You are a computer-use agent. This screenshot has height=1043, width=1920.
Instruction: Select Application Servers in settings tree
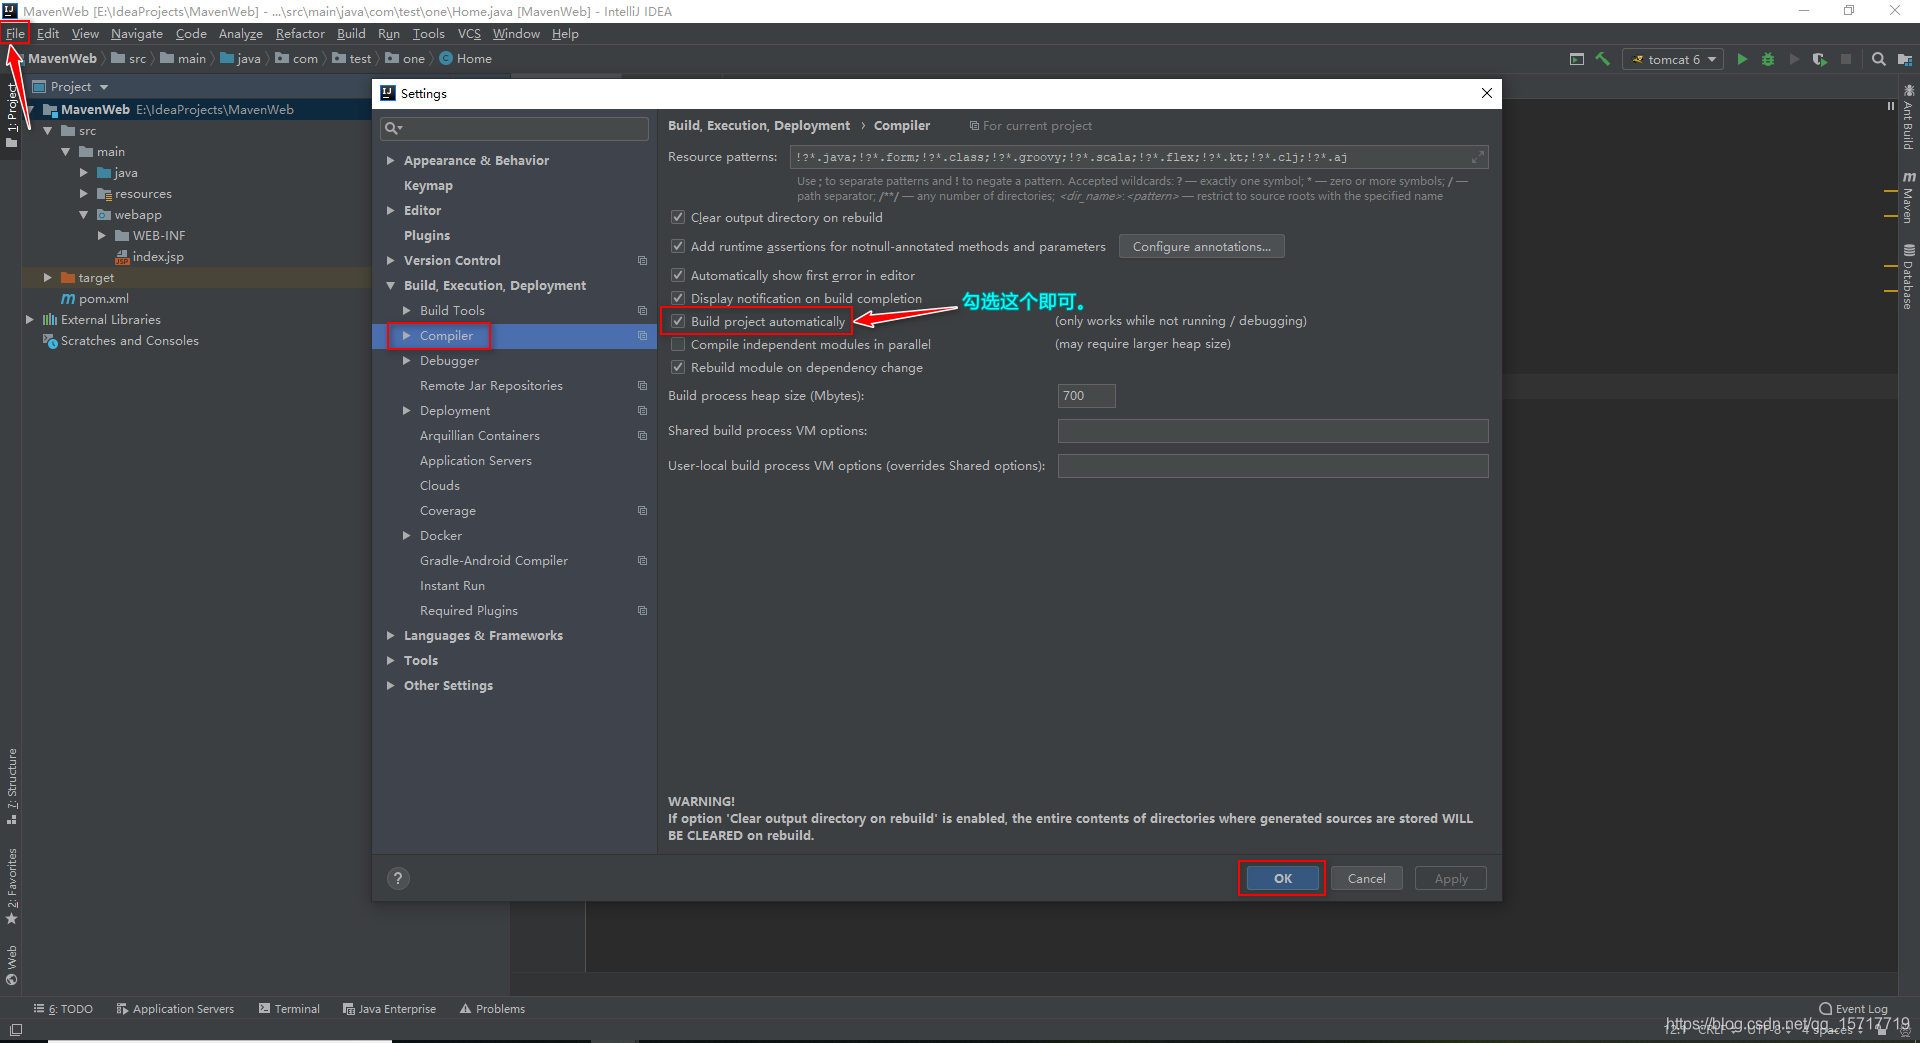pos(475,461)
